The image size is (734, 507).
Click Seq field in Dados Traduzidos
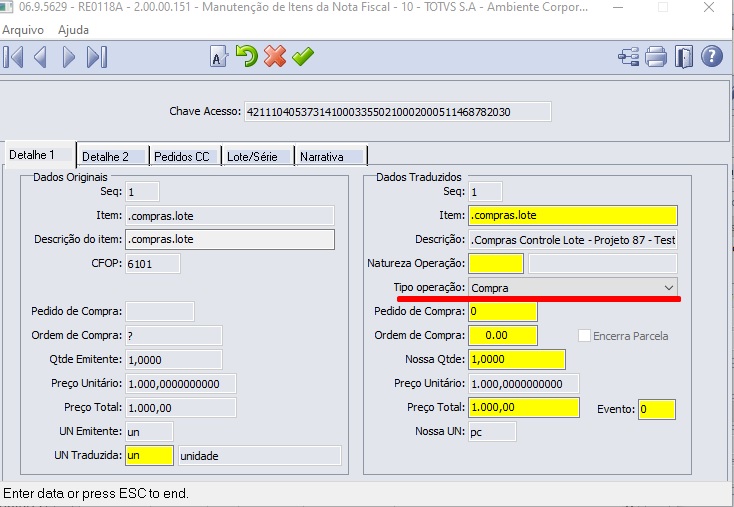pyautogui.click(x=485, y=191)
